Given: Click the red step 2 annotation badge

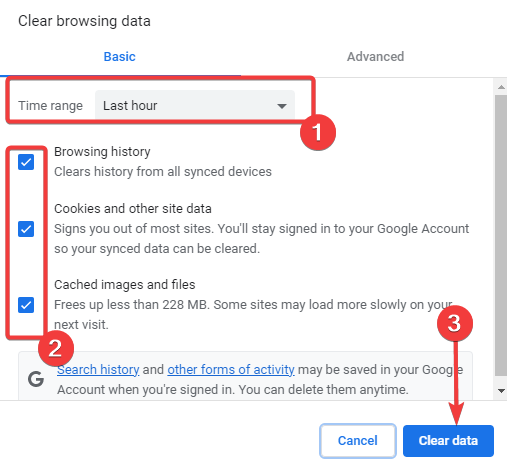Looking at the screenshot, I should tap(56, 348).
